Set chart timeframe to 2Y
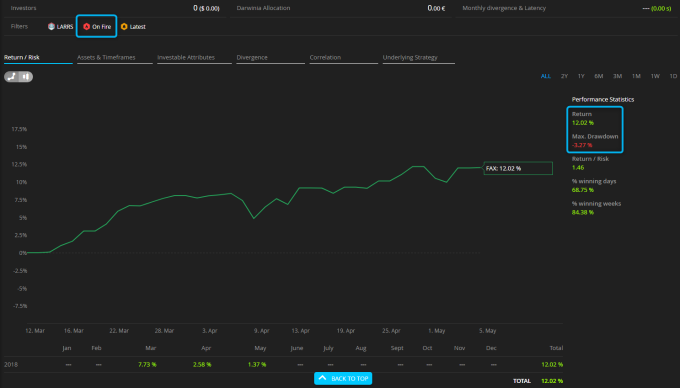Image resolution: width=680 pixels, height=388 pixels. [564, 76]
